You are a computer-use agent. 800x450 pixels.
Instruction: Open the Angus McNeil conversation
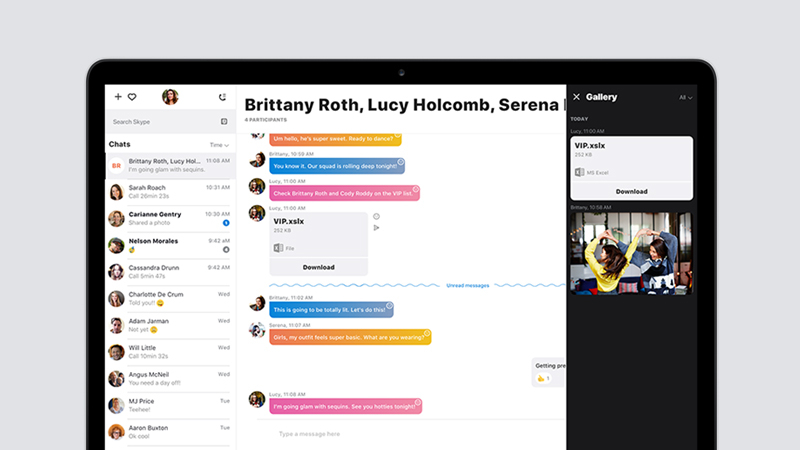click(170, 379)
